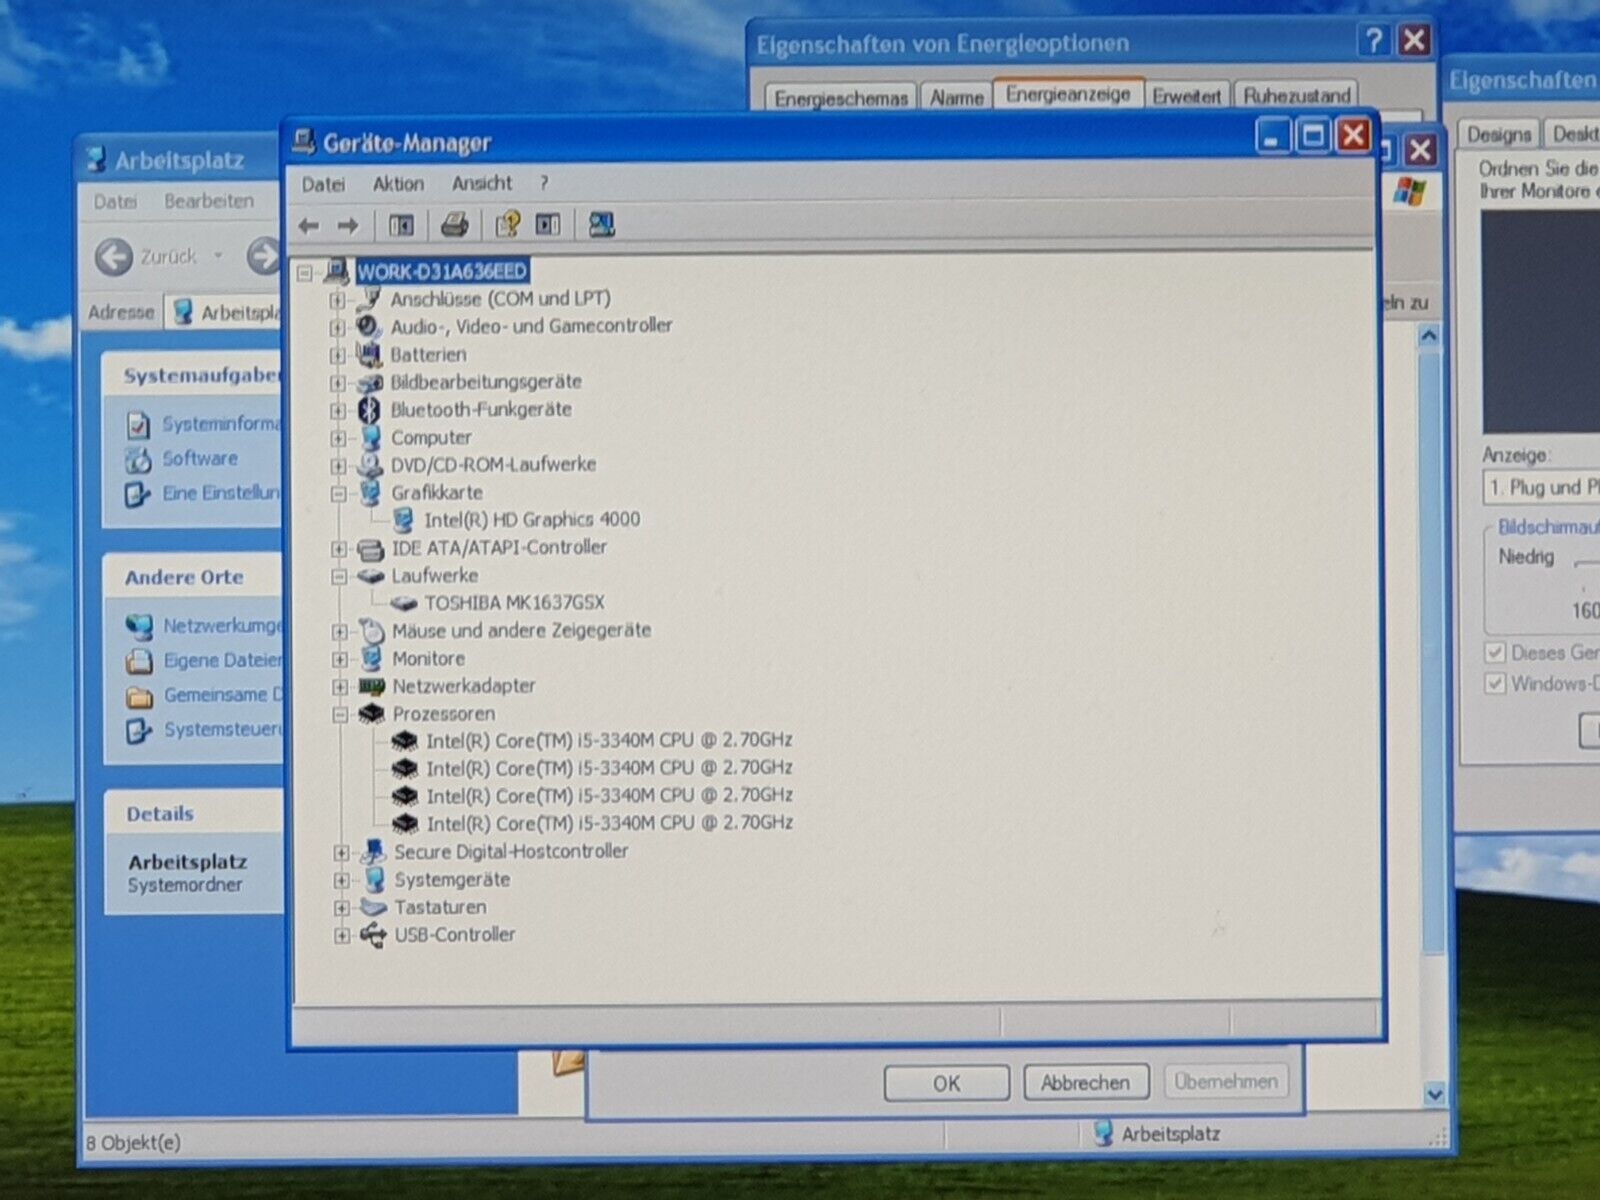
Task: Click Abbrechen in the Energieoptionen dialog
Action: (x=1085, y=1082)
